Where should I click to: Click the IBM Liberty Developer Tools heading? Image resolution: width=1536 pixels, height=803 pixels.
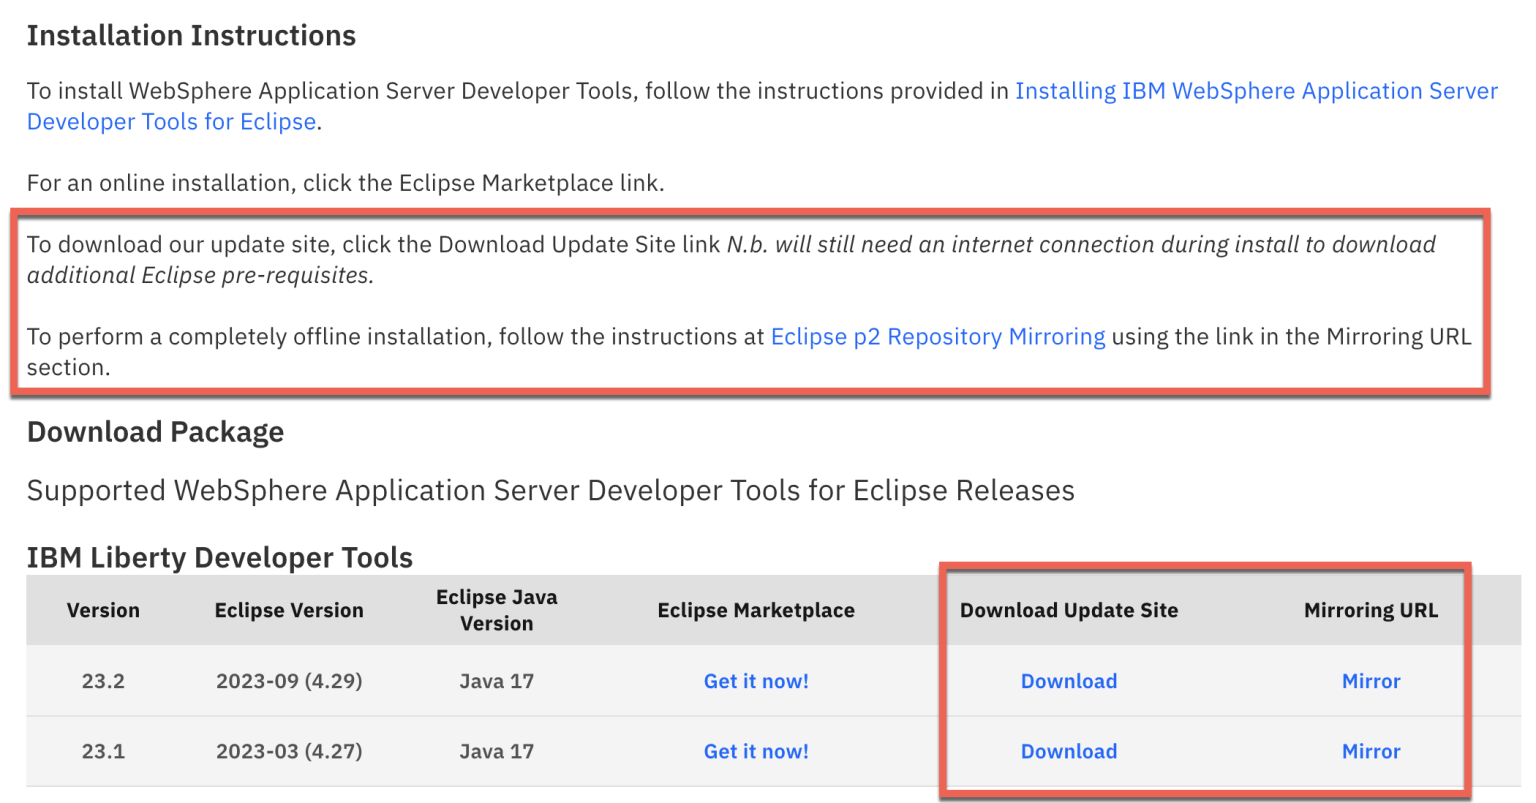pyautogui.click(x=220, y=557)
